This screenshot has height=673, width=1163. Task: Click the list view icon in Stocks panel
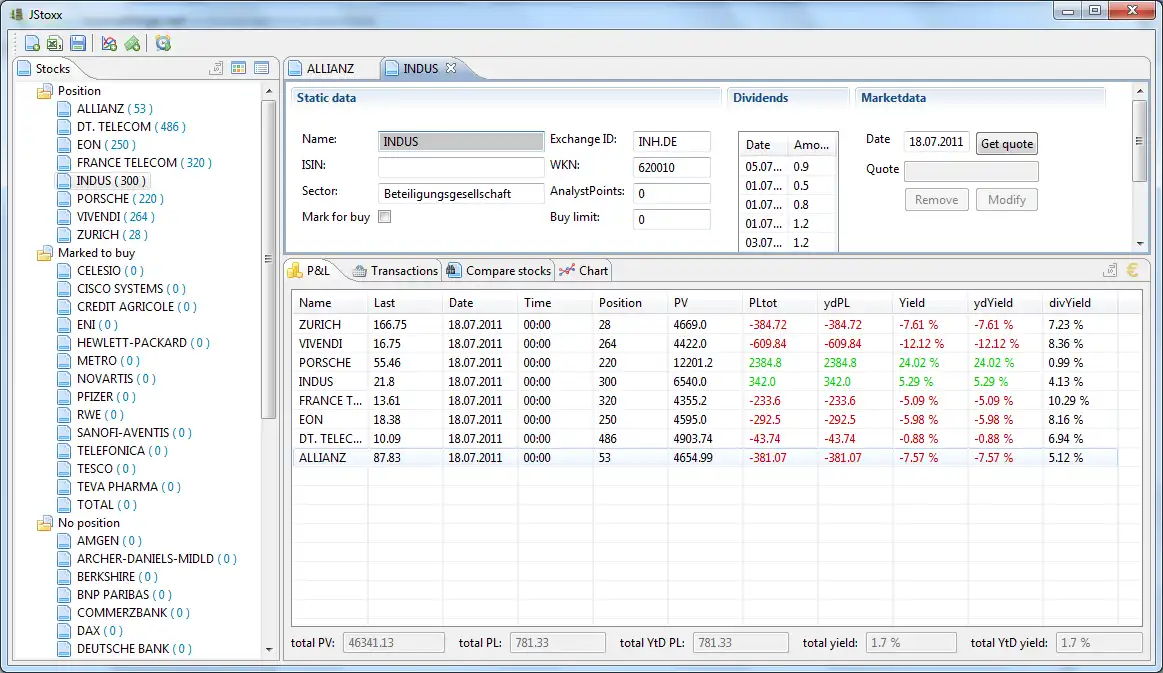tap(261, 68)
